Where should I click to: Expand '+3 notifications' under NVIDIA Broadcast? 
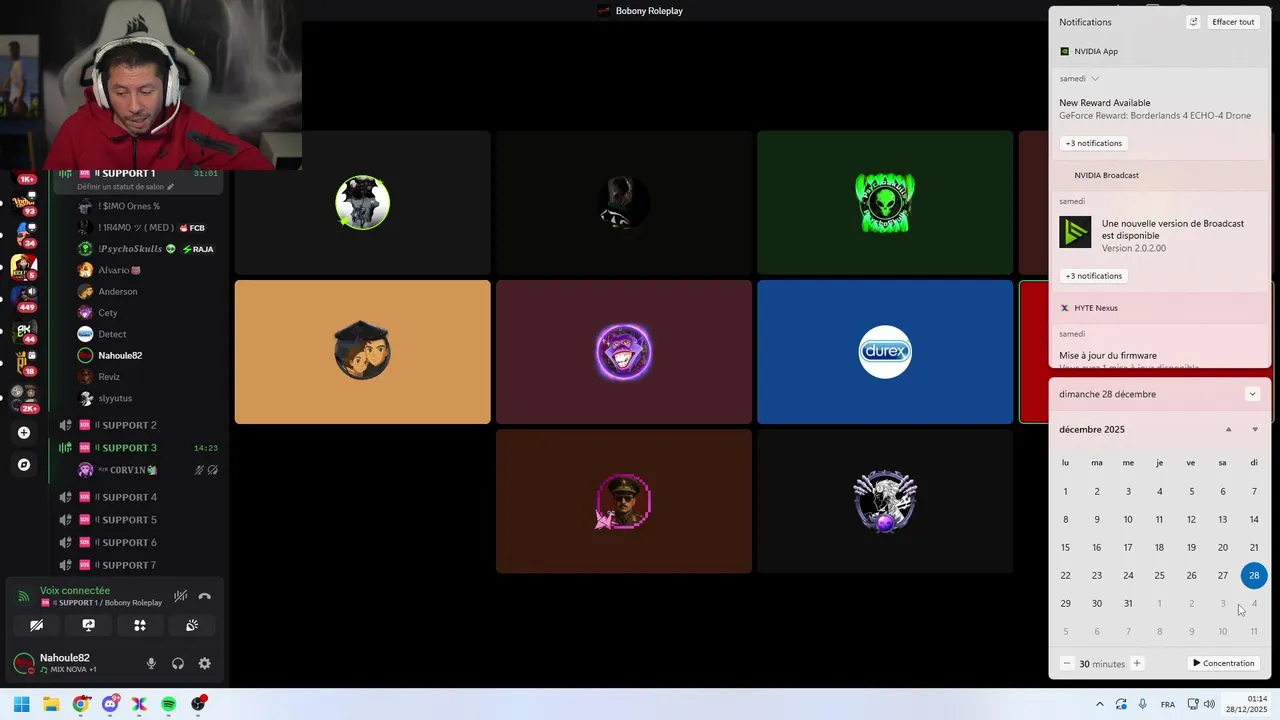click(1094, 276)
